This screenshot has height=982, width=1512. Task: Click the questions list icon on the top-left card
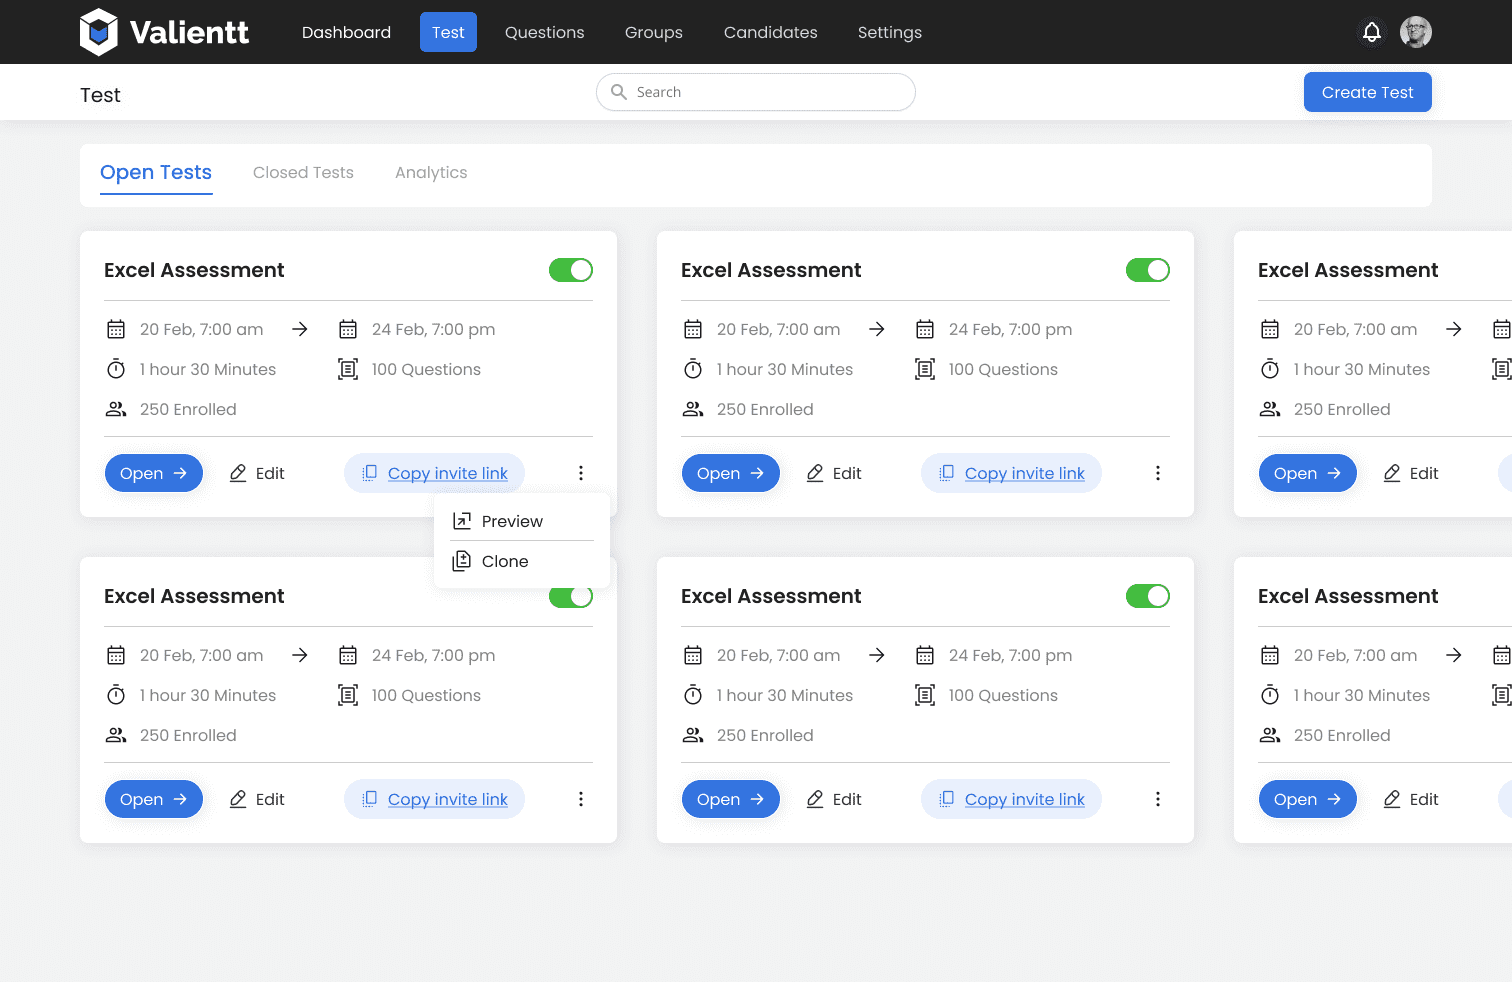[x=348, y=369]
